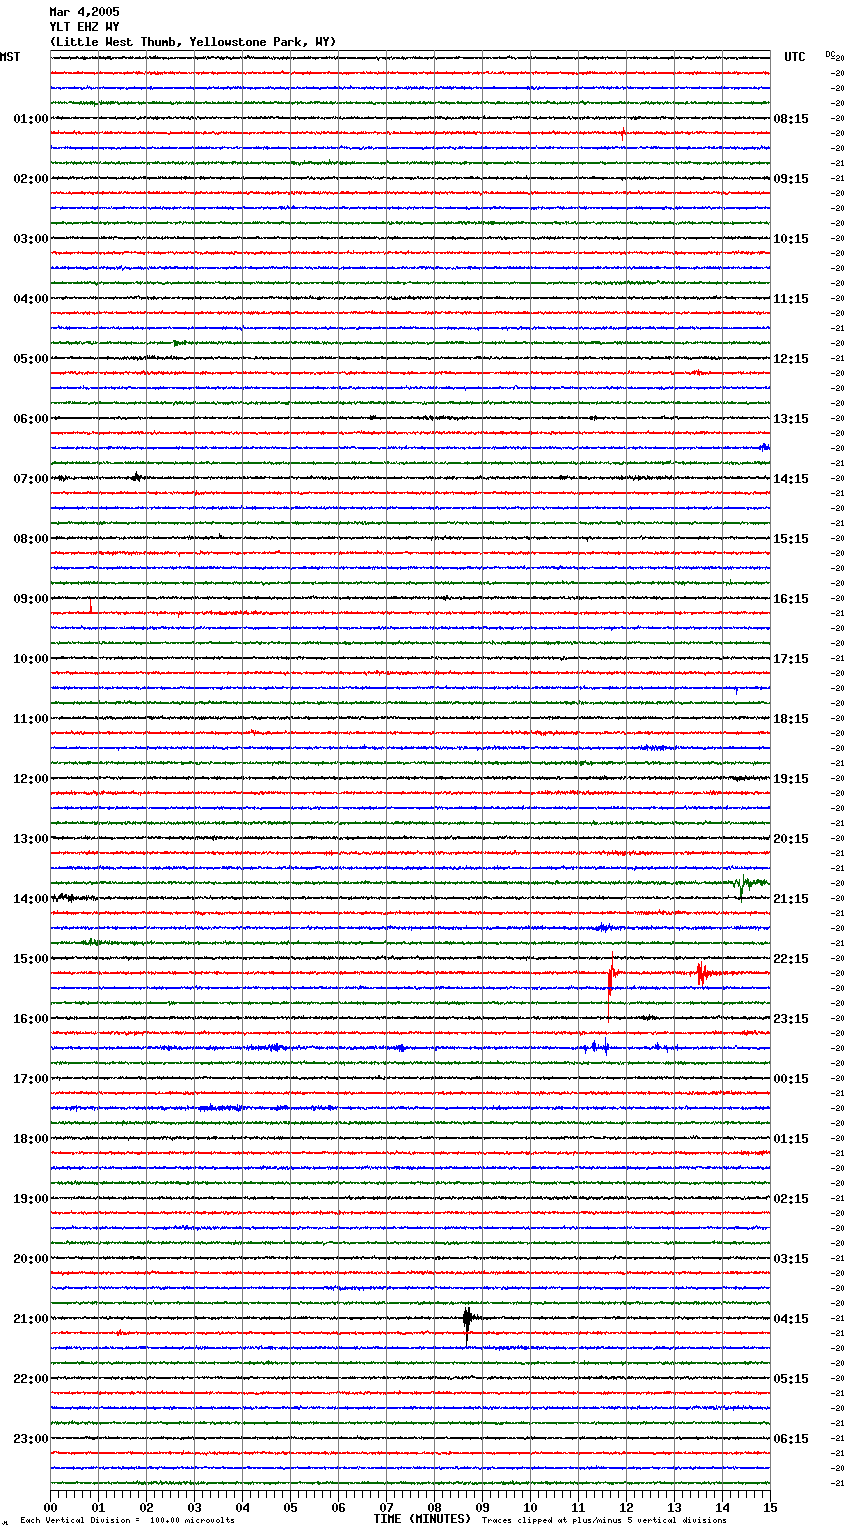Select the 13:00 MST hour label
This screenshot has height=1534, width=850.
click(x=30, y=839)
